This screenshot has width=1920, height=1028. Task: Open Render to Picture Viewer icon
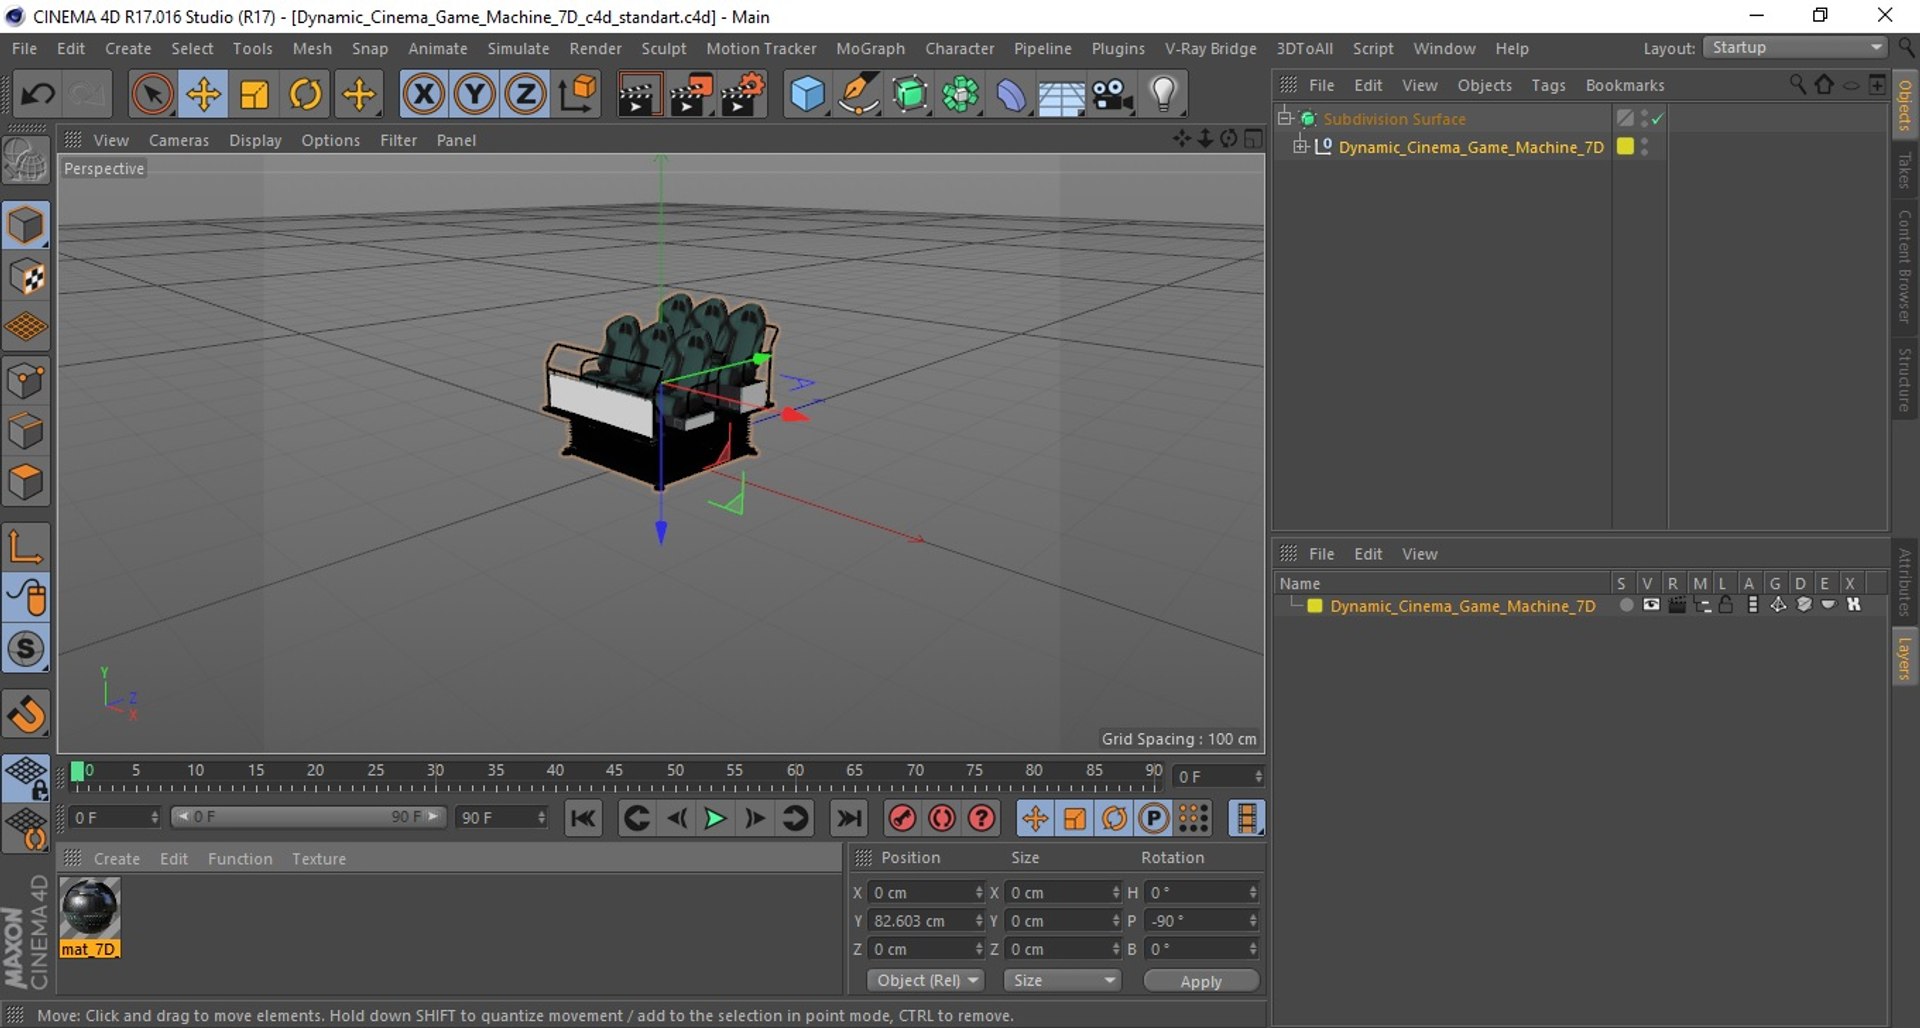tap(690, 95)
